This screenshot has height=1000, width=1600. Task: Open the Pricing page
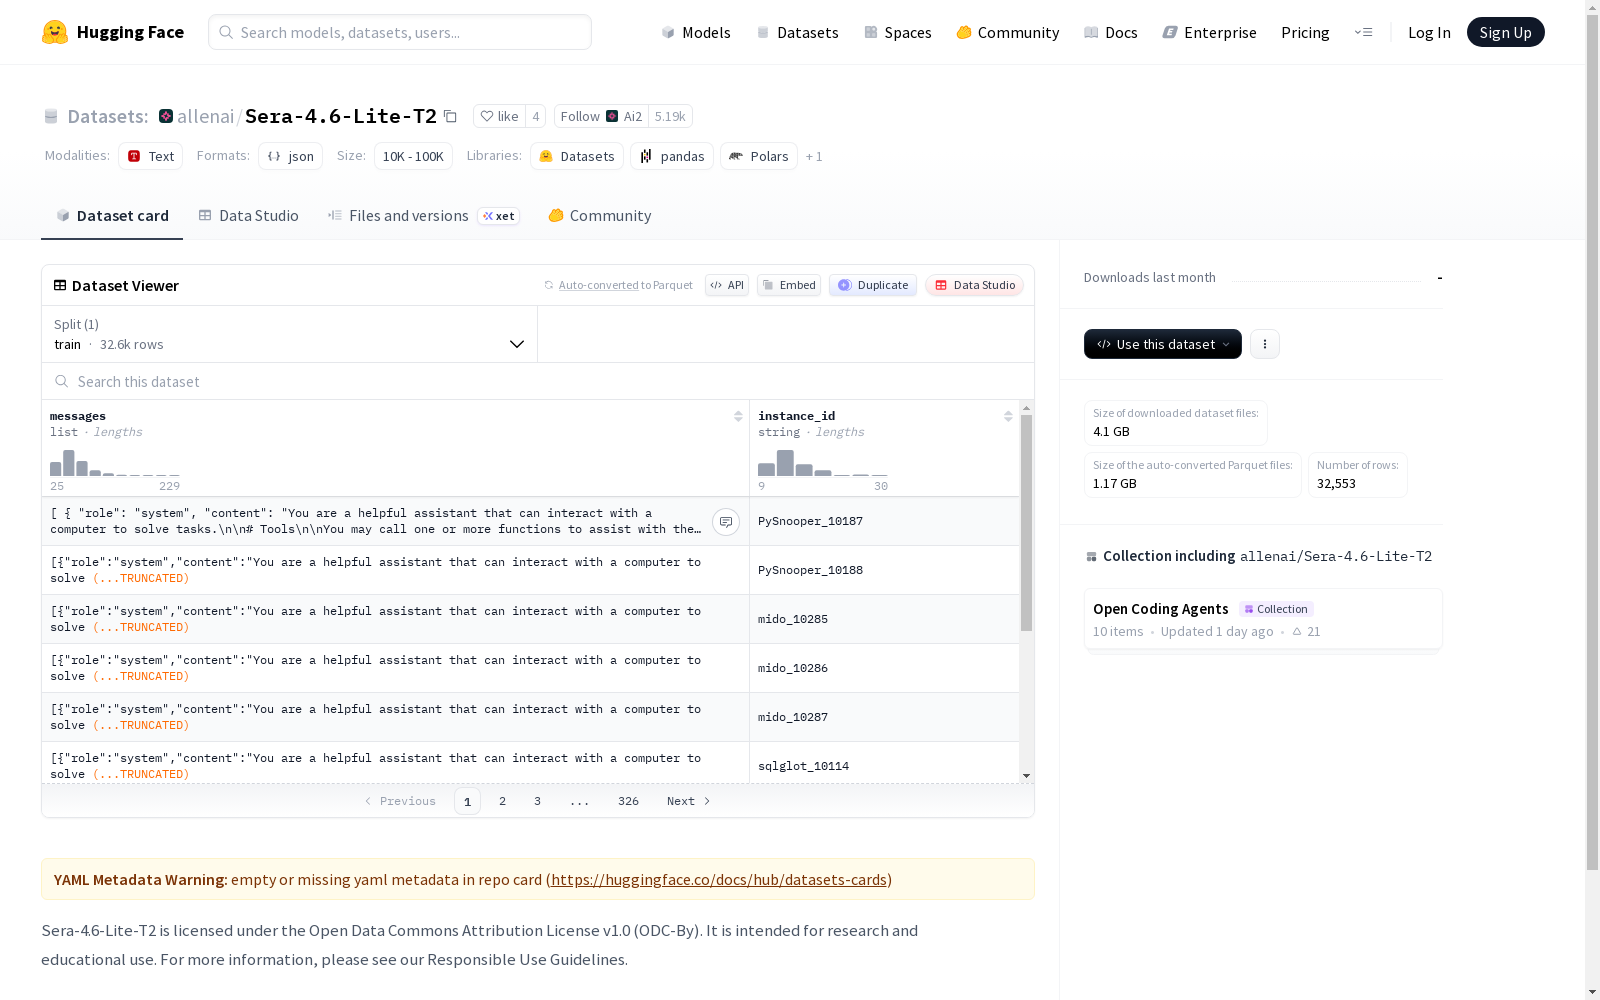[x=1305, y=32]
